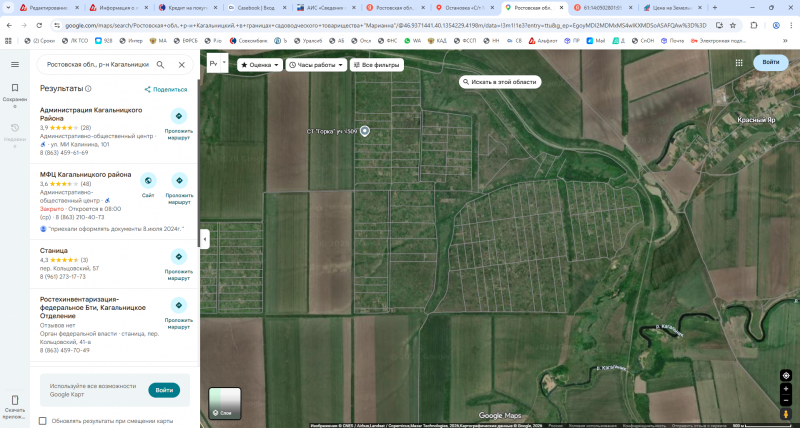Click the search magnifier in search box
The height and width of the screenshot is (428, 800).
(160, 65)
